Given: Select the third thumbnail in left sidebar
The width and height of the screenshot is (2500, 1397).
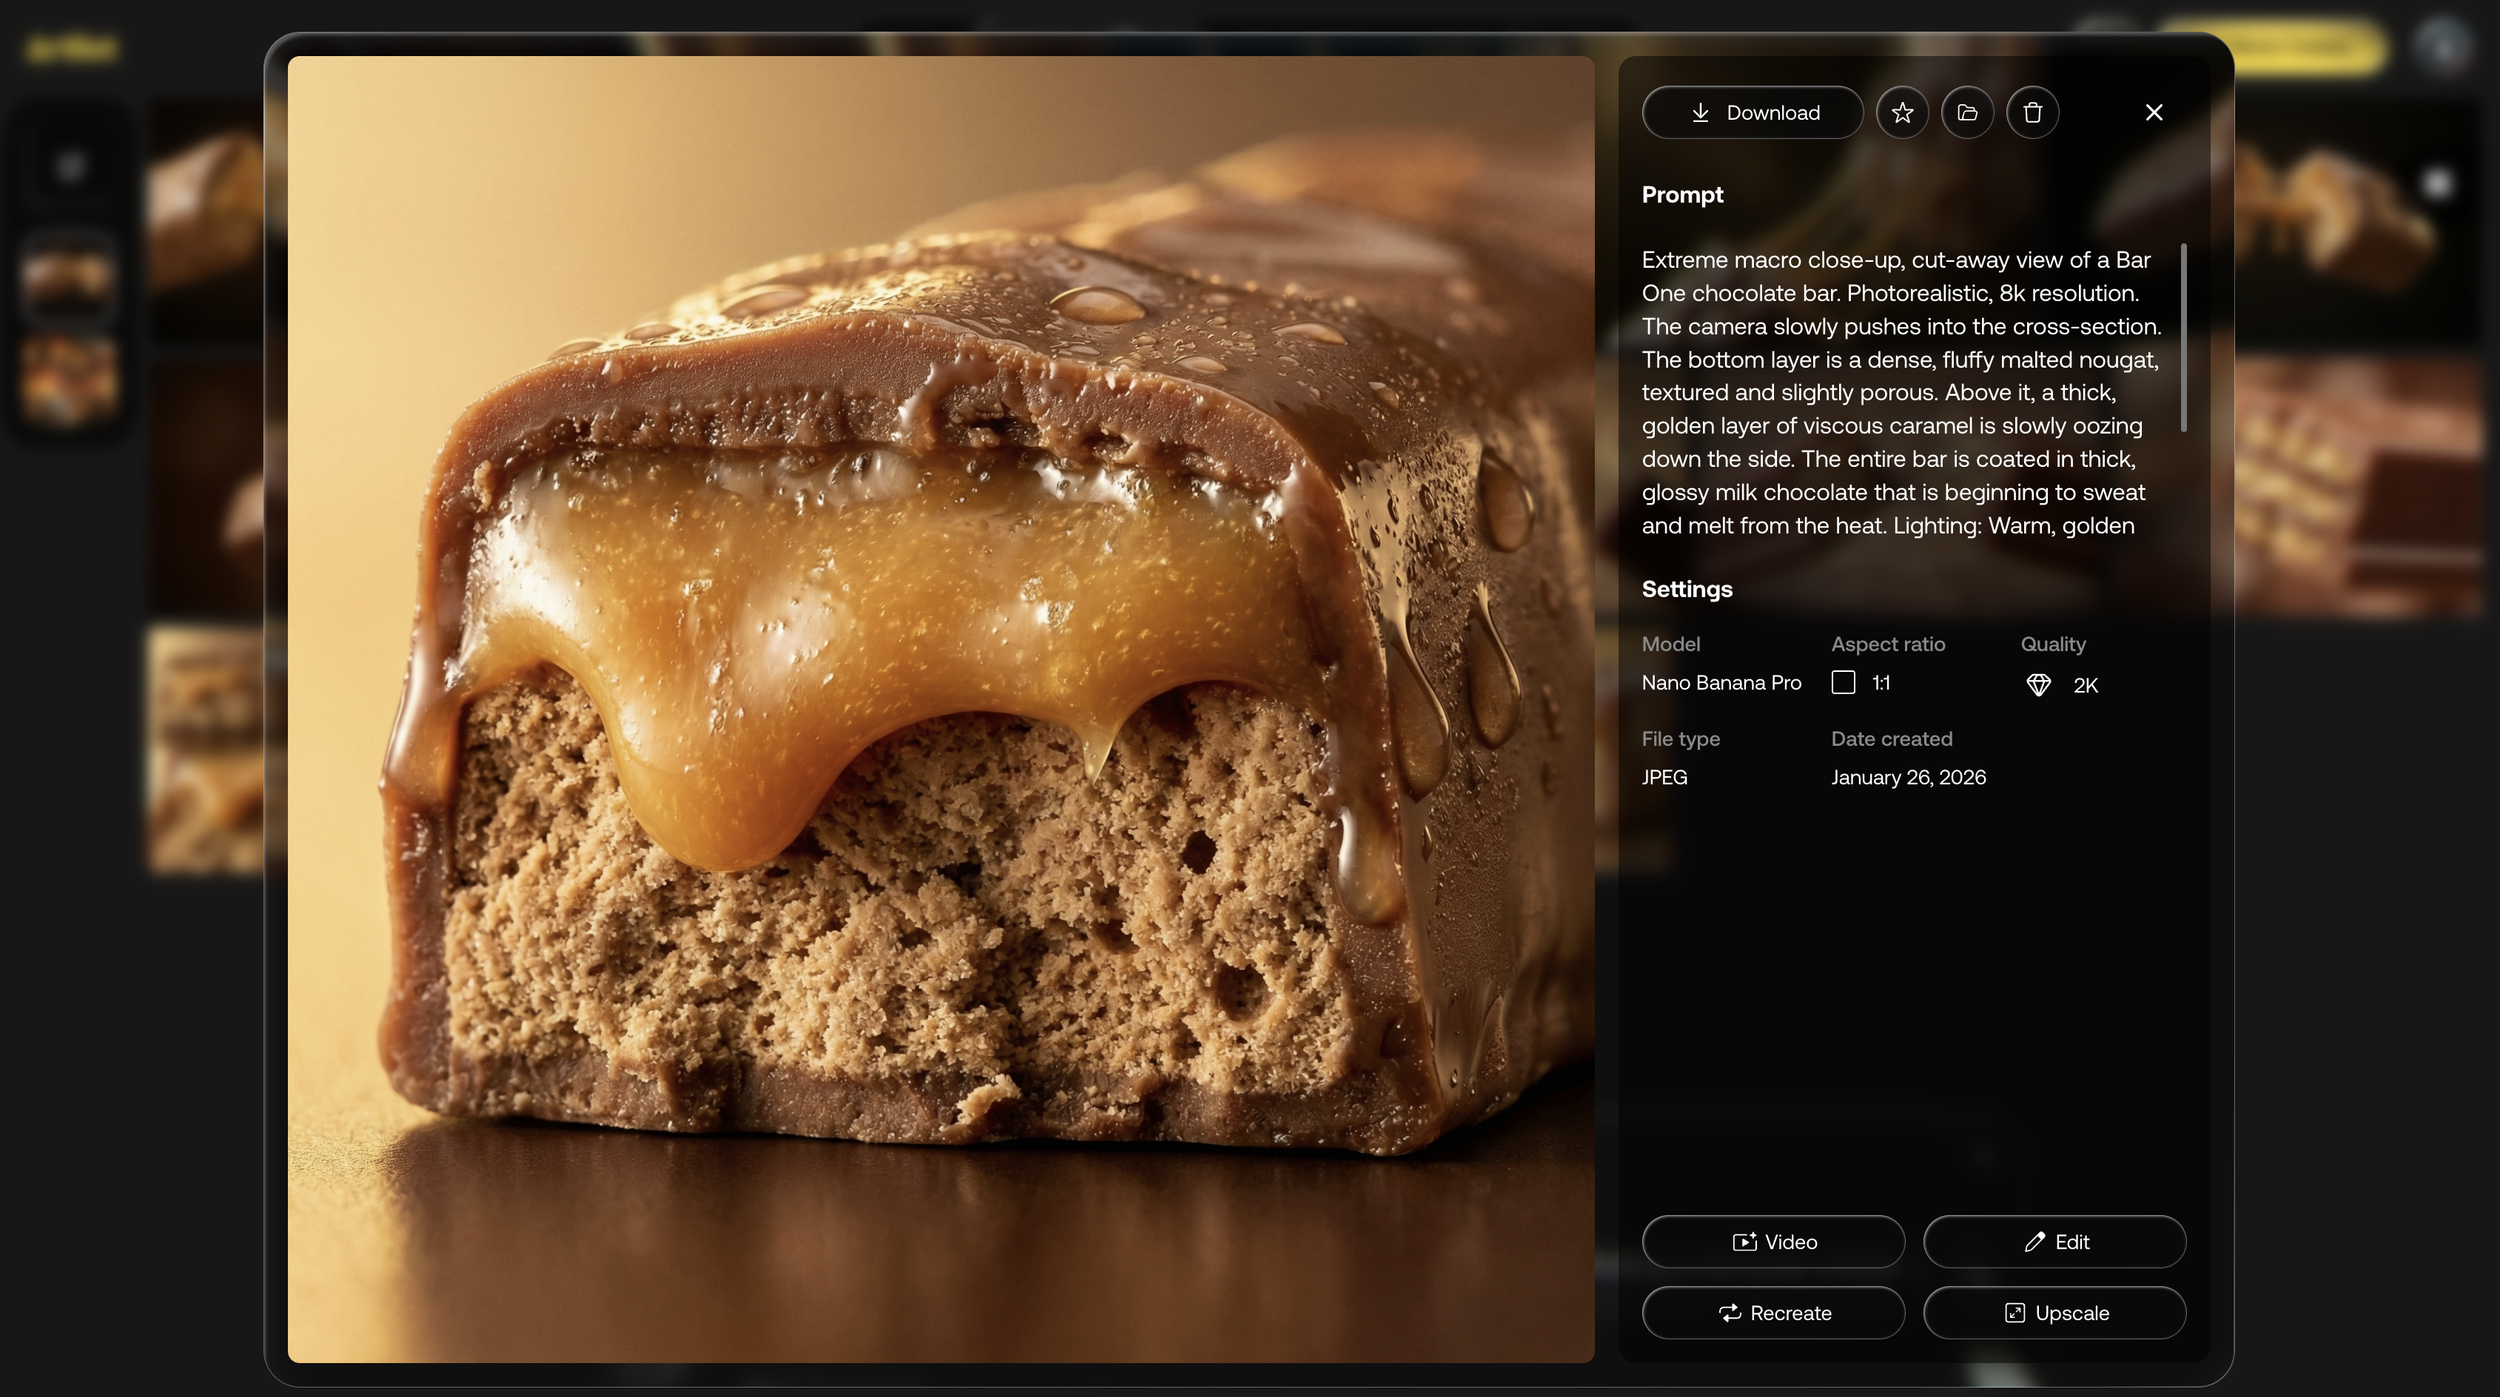Looking at the screenshot, I should pyautogui.click(x=68, y=381).
